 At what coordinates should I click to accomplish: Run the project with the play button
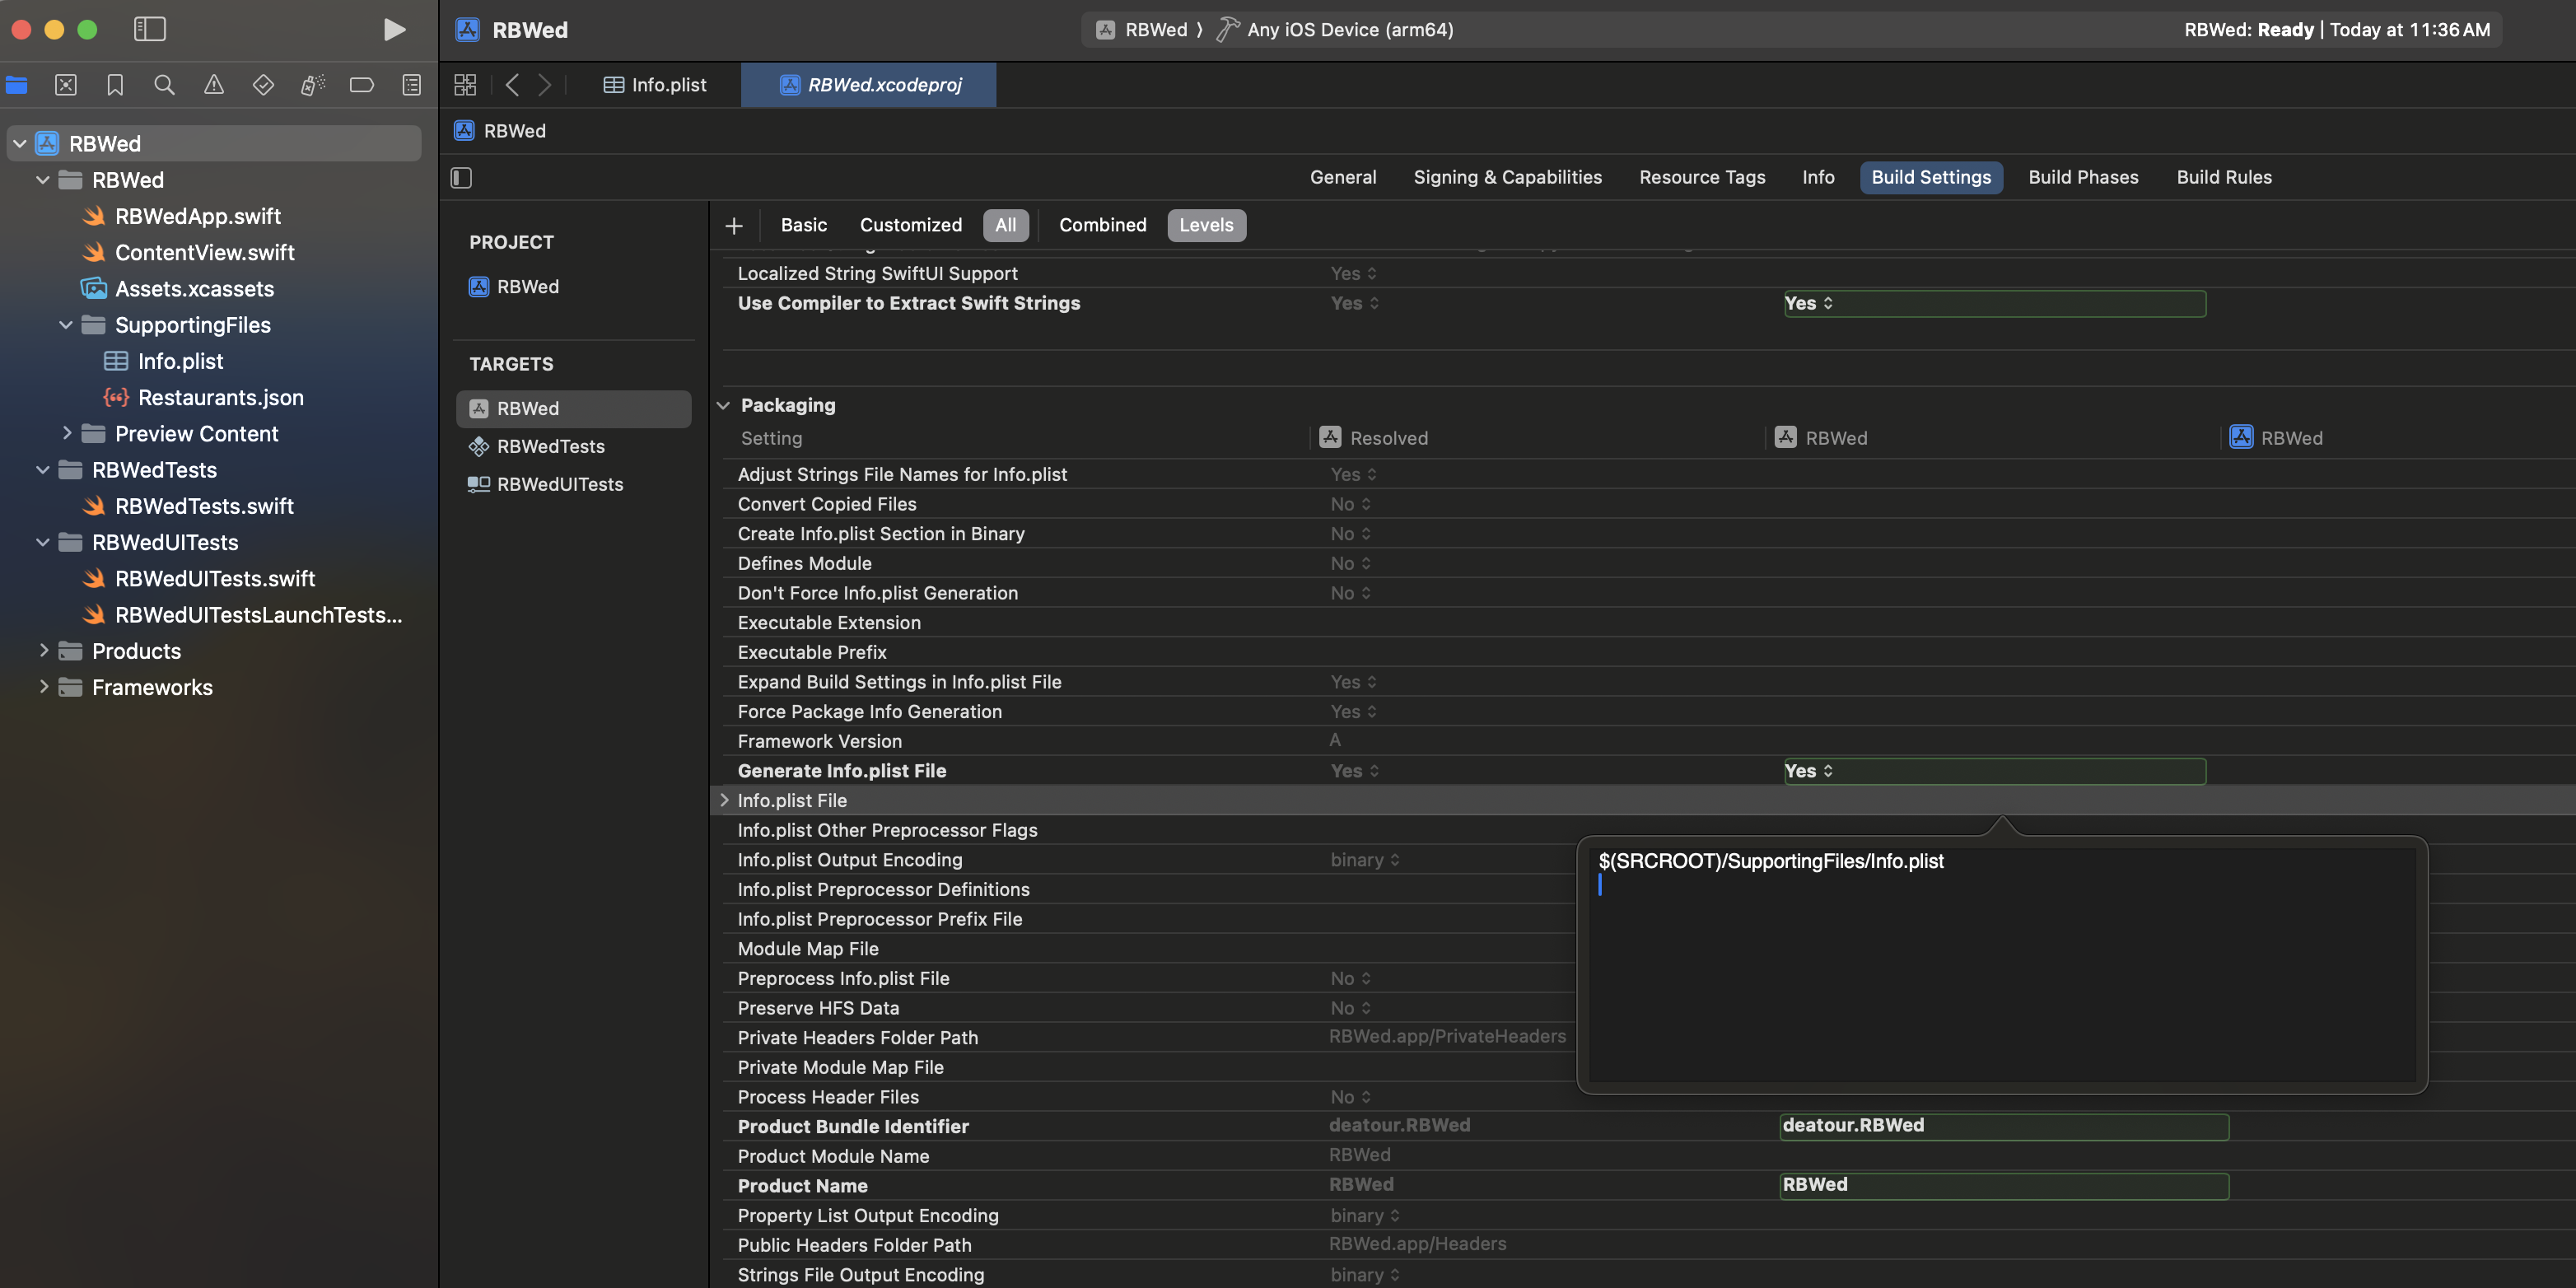[x=394, y=29]
